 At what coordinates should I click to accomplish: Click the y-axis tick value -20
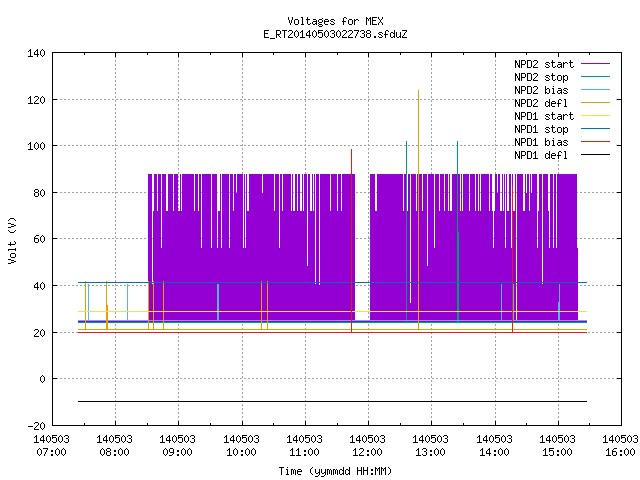tap(36, 426)
